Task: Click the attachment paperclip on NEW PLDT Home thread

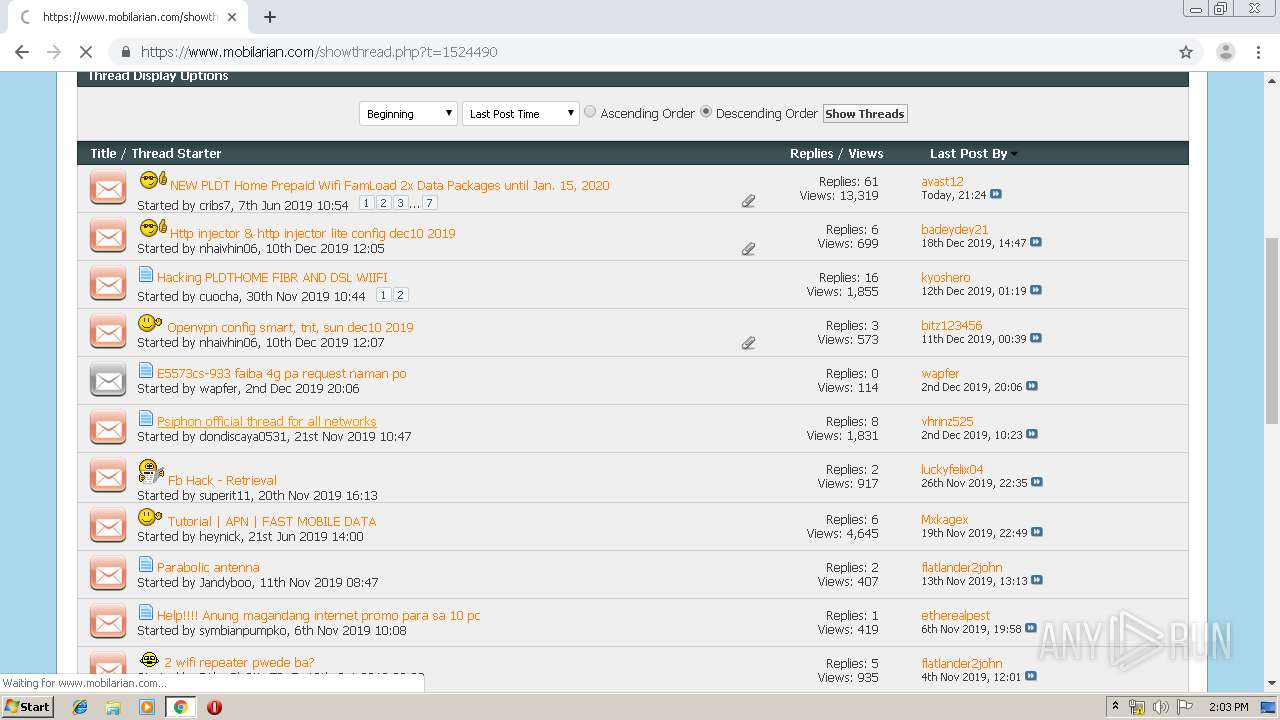Action: [748, 201]
